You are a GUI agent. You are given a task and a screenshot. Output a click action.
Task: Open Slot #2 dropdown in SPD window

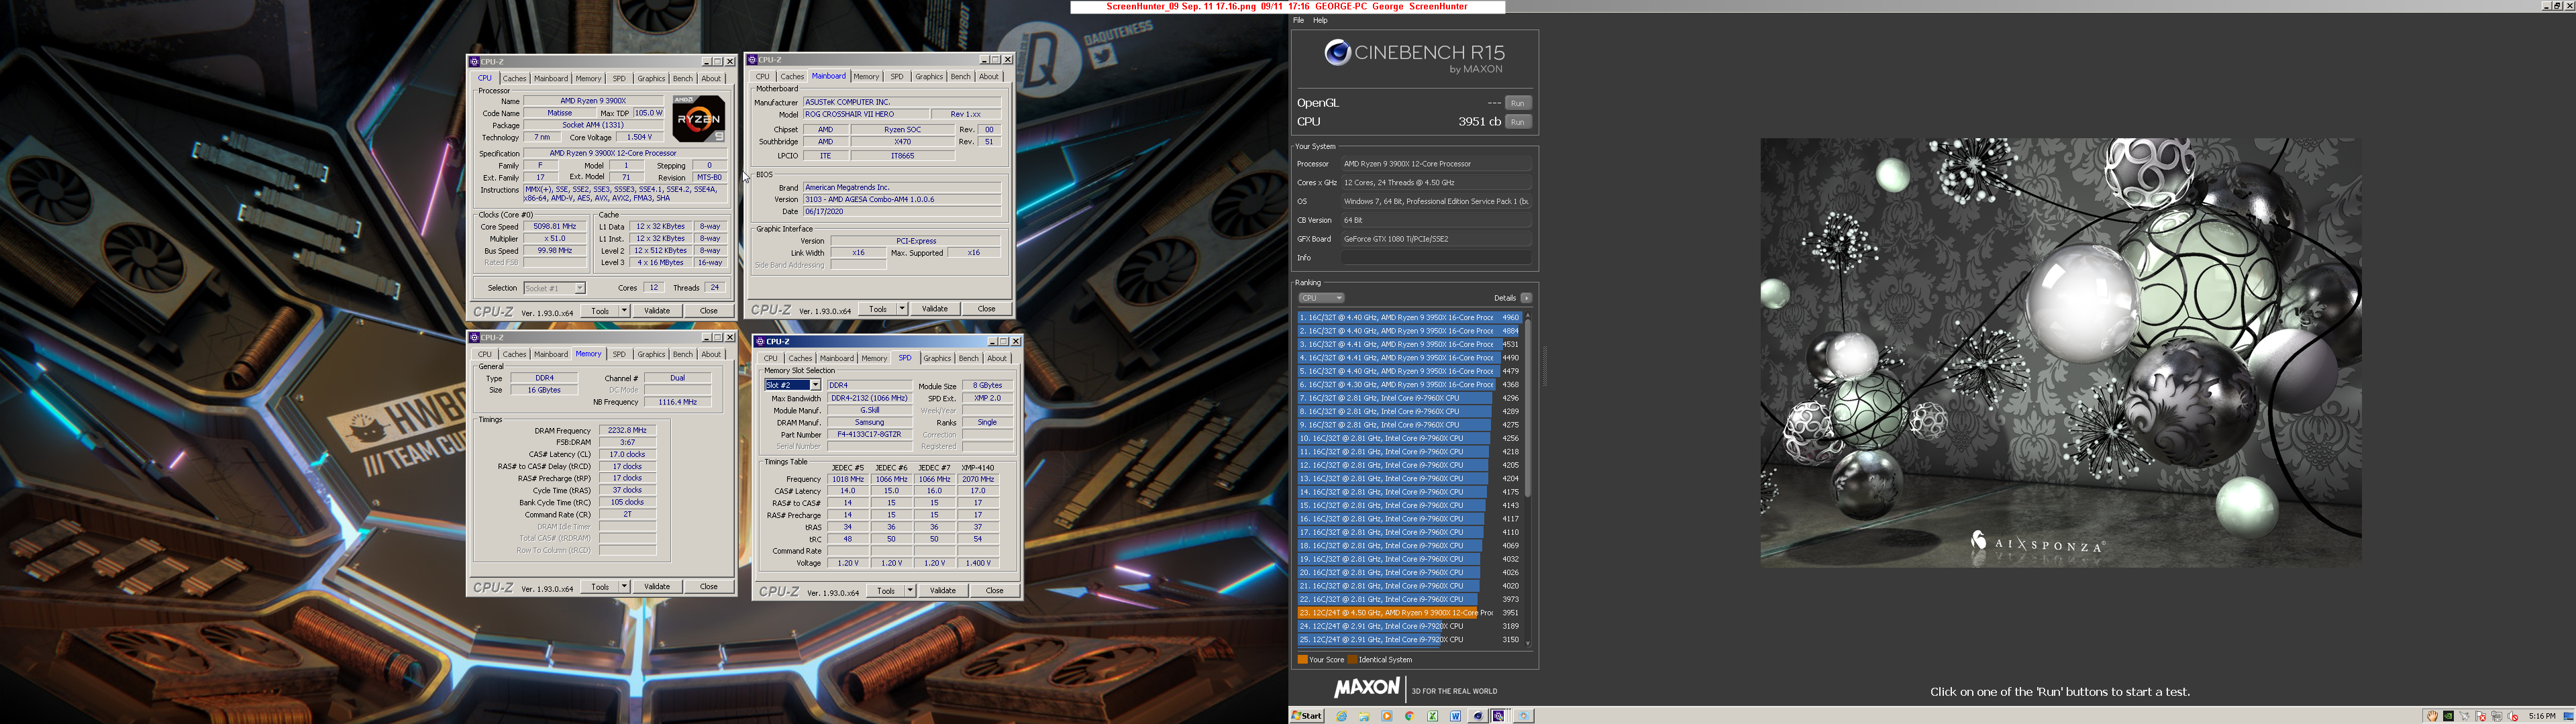pos(815,385)
